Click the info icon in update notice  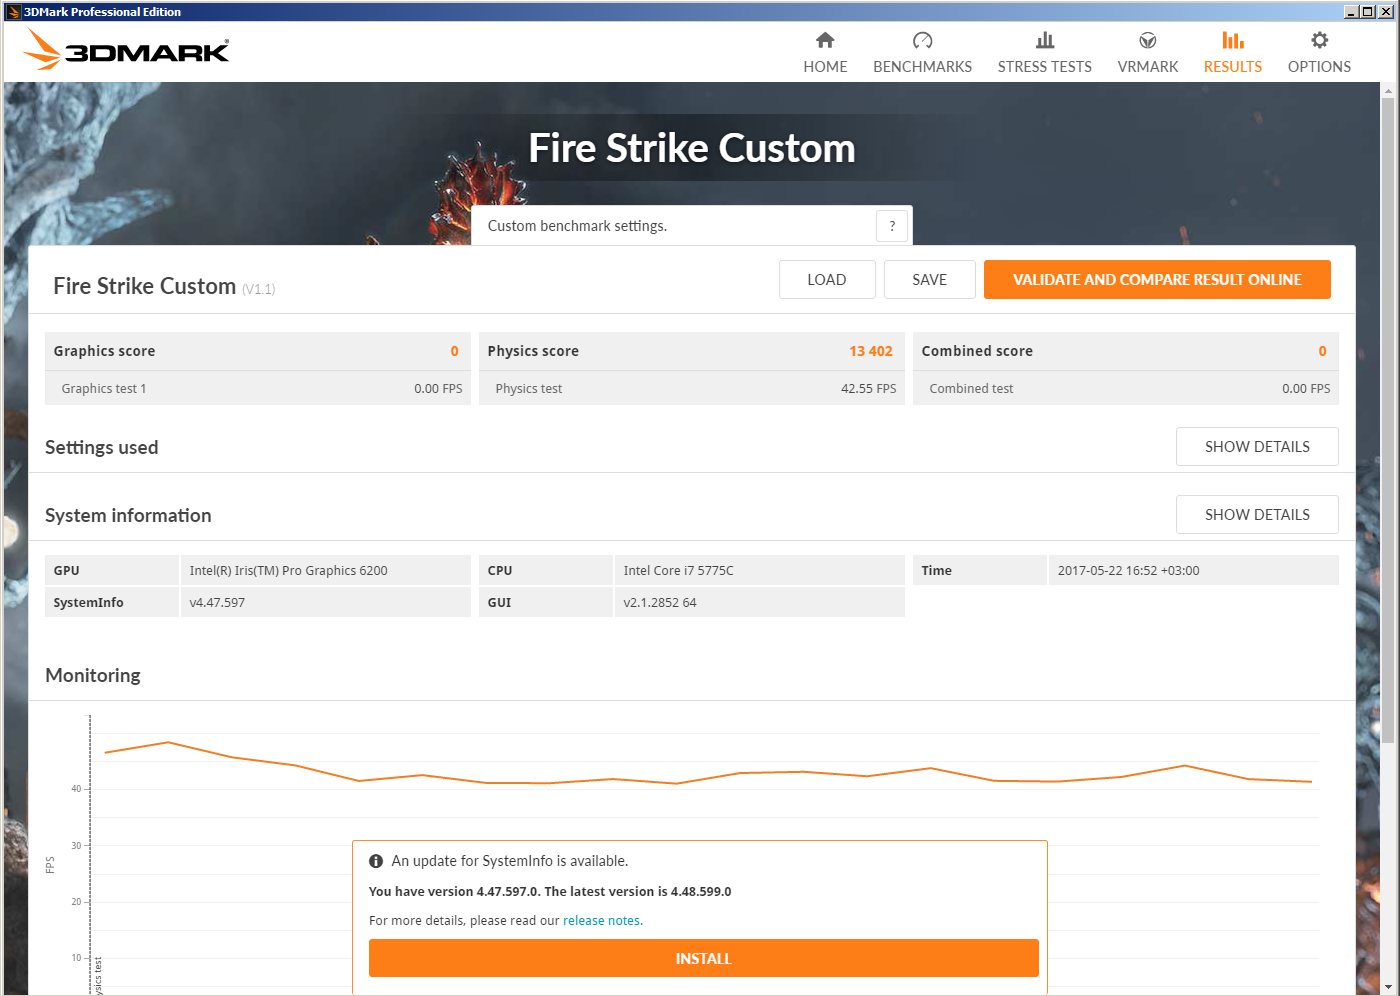coord(376,861)
